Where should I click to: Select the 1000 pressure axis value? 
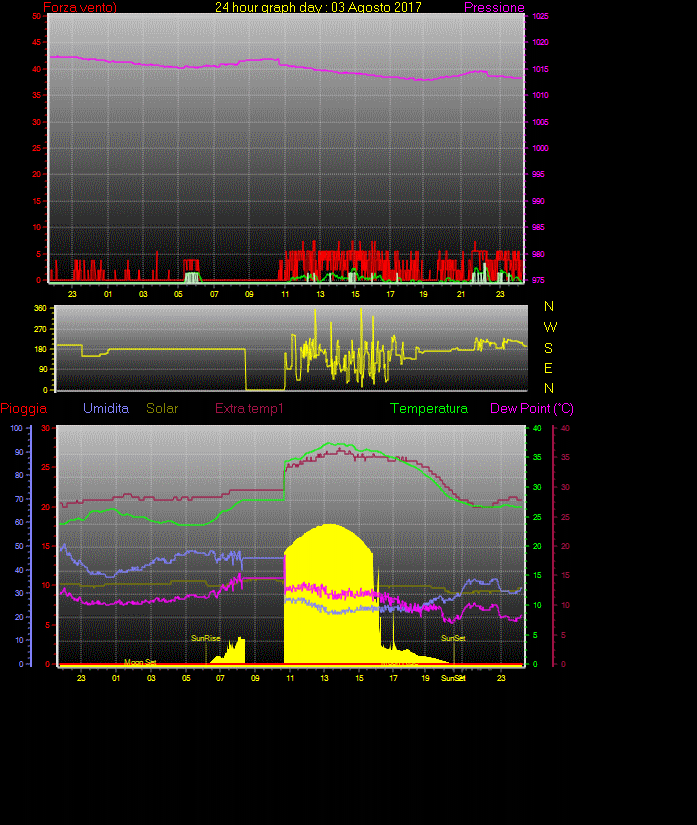540,148
